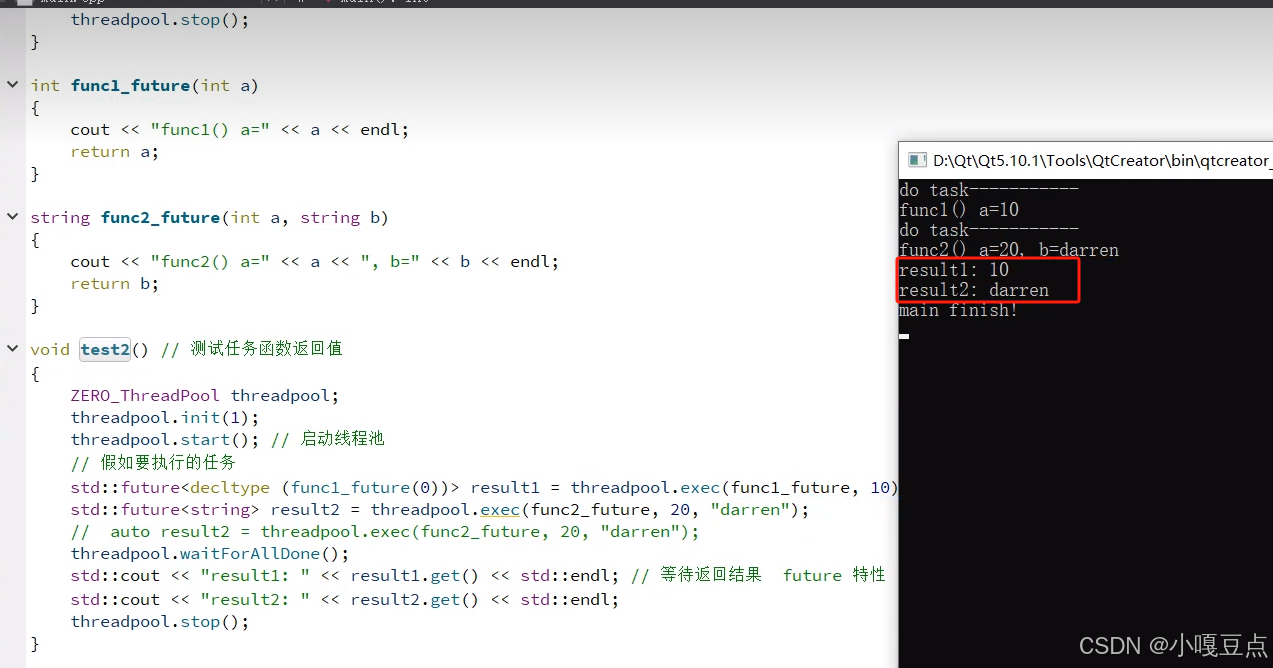The height and width of the screenshot is (668, 1273).
Task: Click commented '// auto result2 = threadpool.exec' line
Action: (385, 532)
